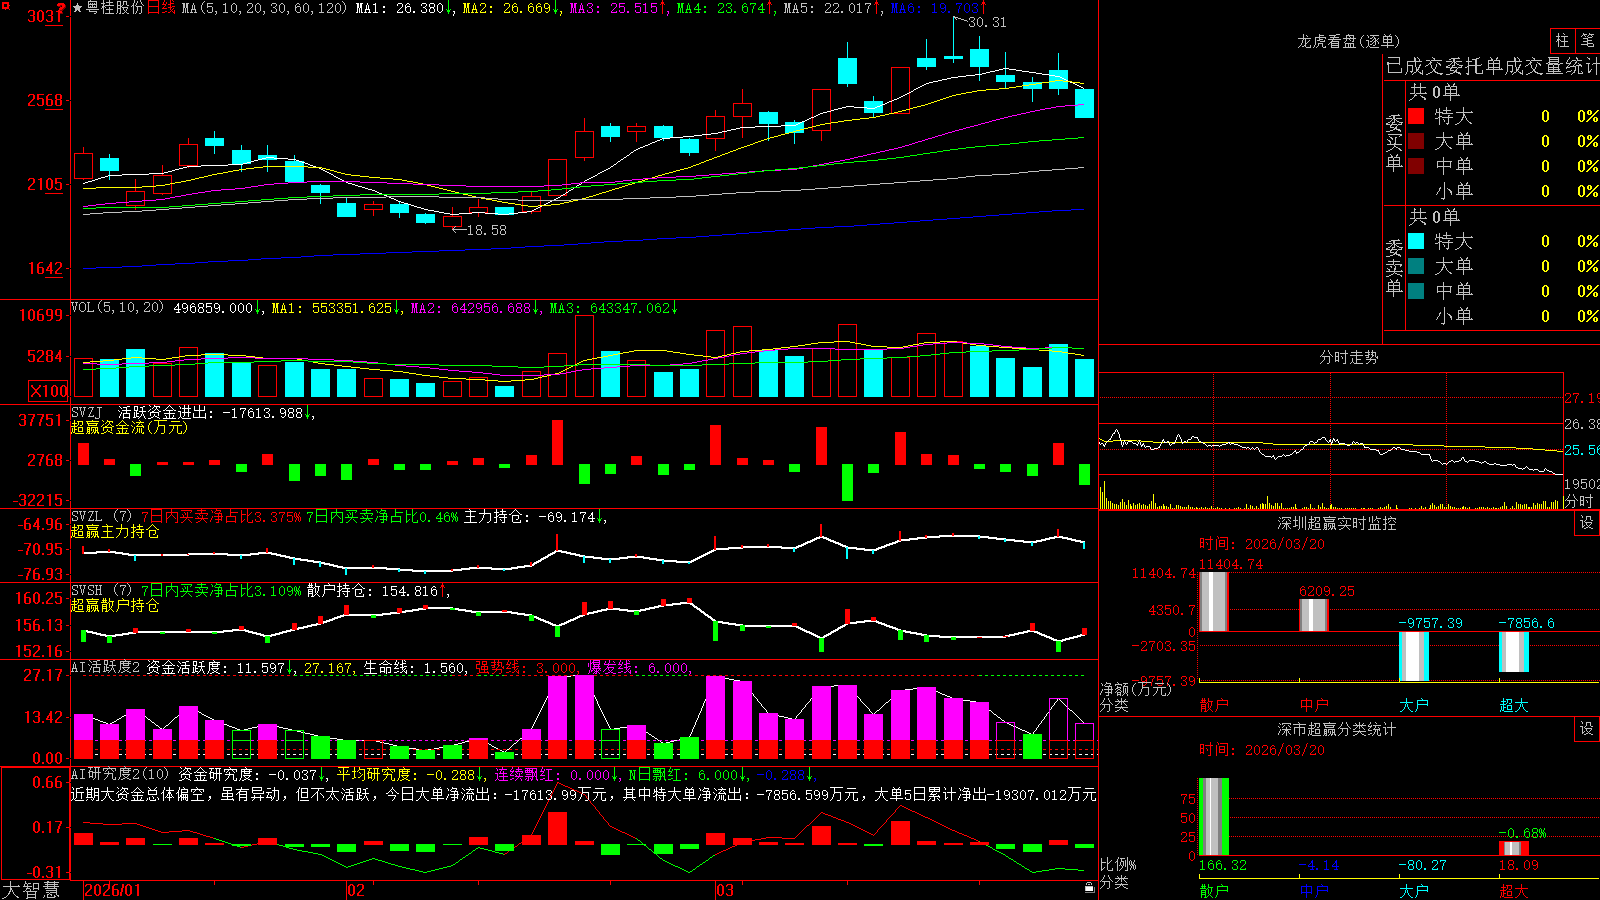1600x900 pixels.
Task: Click the 粤桂股份 stock name
Action: pyautogui.click(x=115, y=8)
